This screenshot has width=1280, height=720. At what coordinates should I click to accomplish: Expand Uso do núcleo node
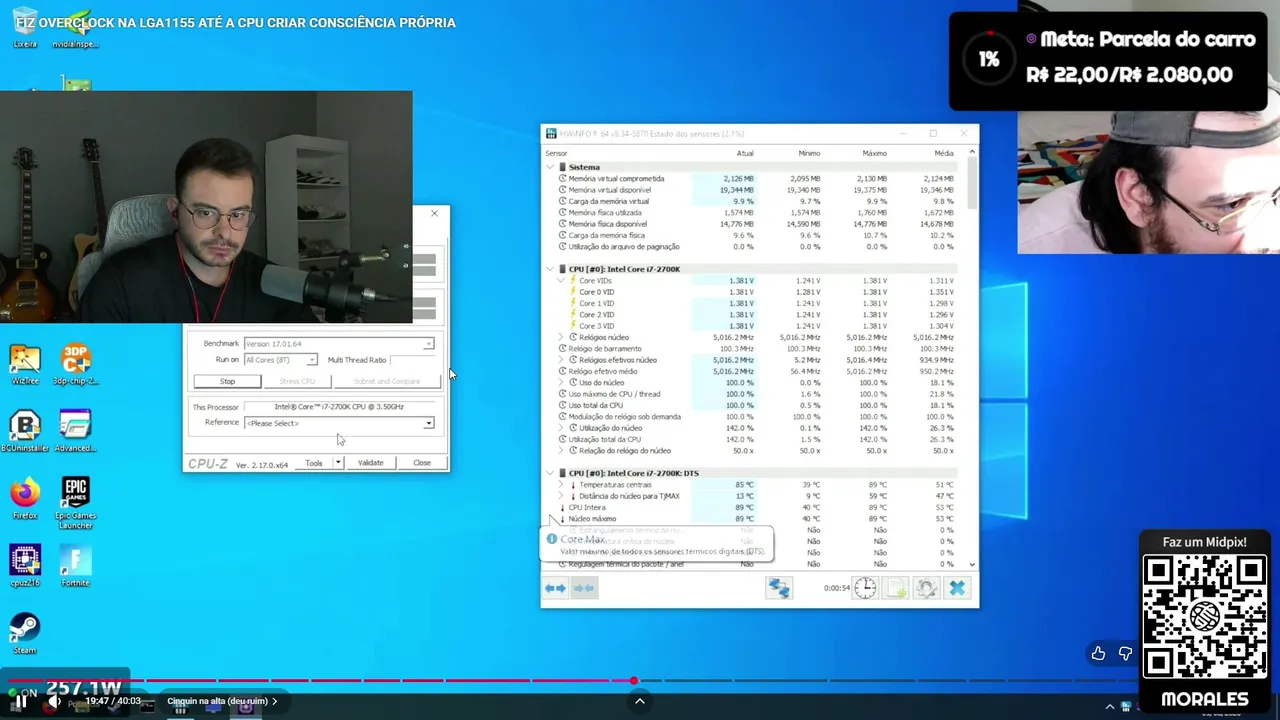561,382
